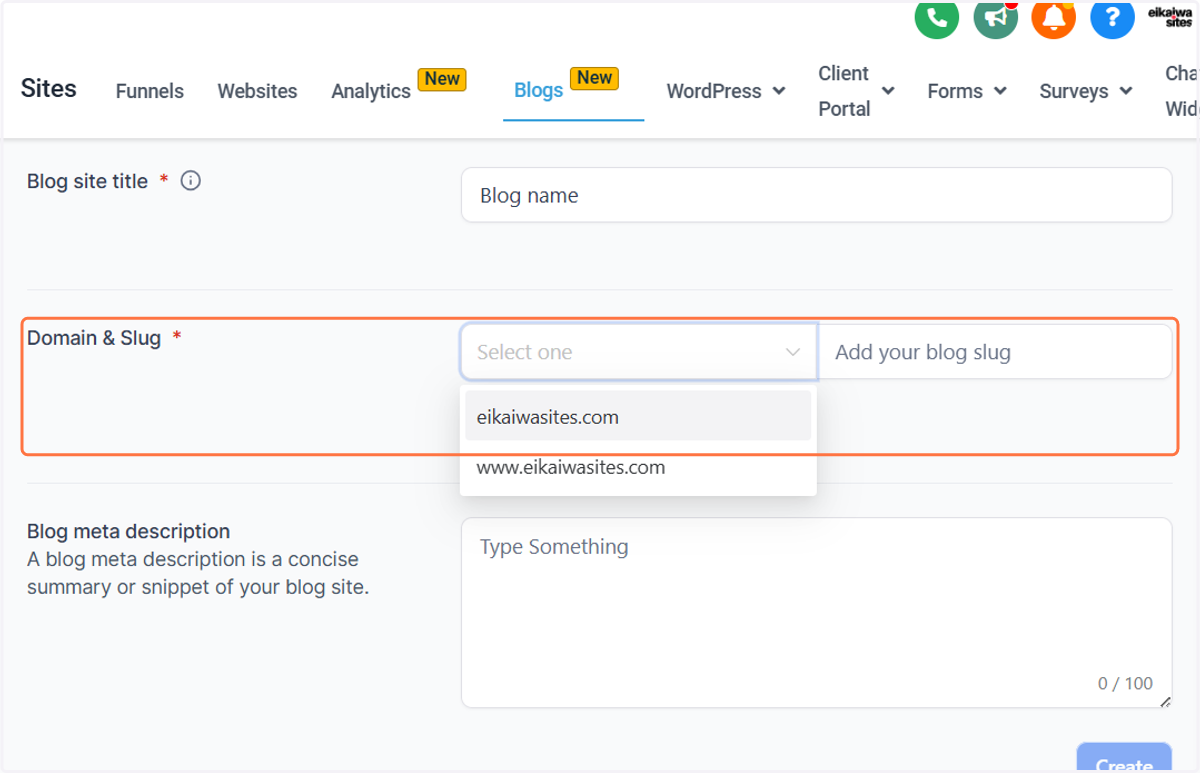
Task: Click the blue question mark help icon
Action: coord(1112,18)
